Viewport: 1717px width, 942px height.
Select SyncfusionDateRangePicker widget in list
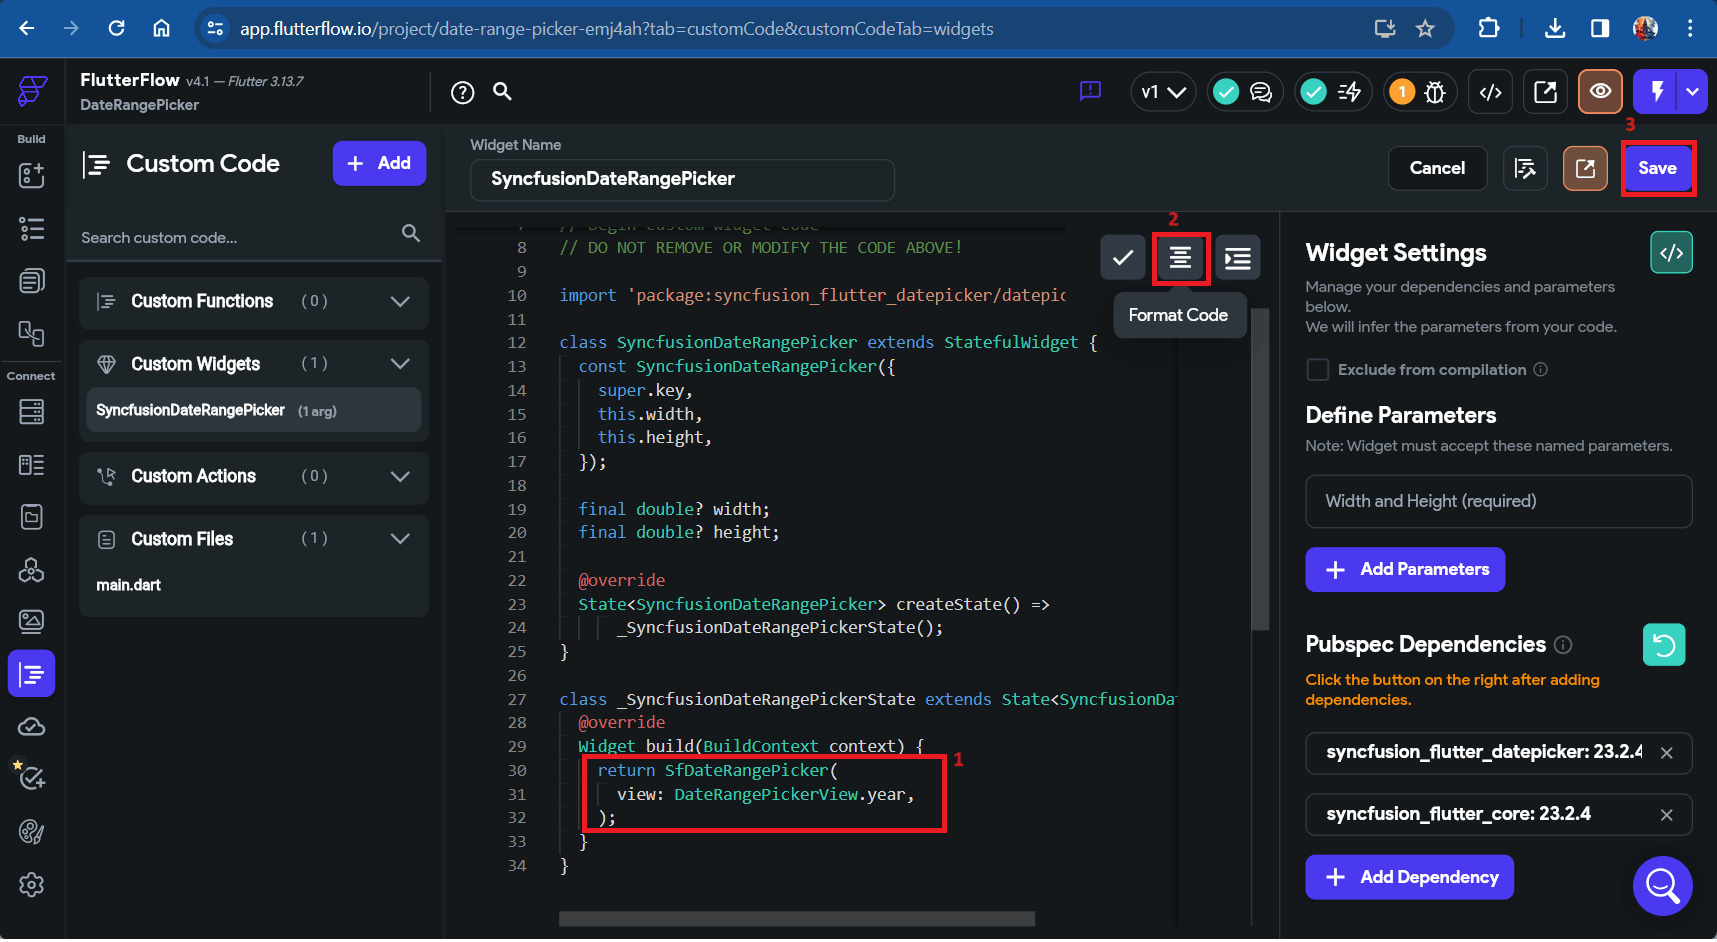pos(254,411)
